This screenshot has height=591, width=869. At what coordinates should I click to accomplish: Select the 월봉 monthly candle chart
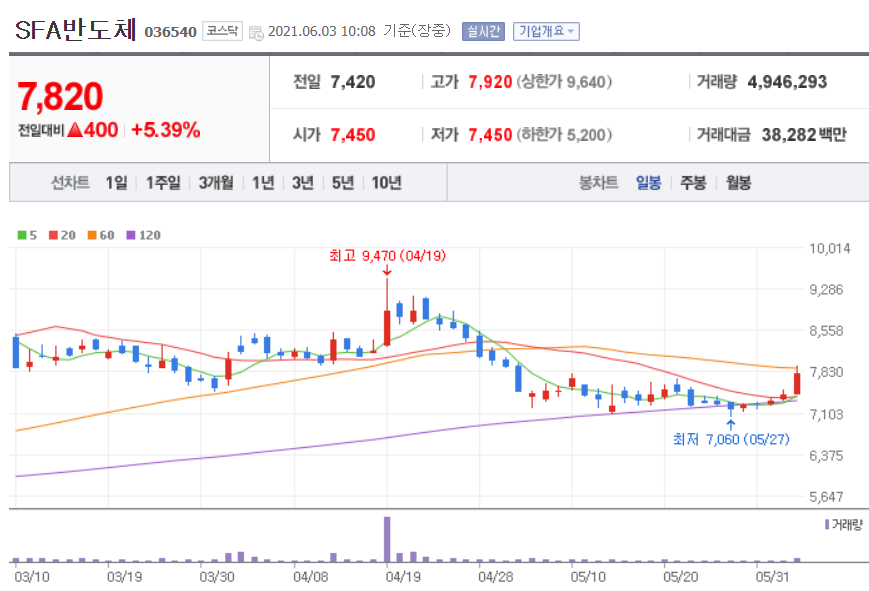pos(738,182)
